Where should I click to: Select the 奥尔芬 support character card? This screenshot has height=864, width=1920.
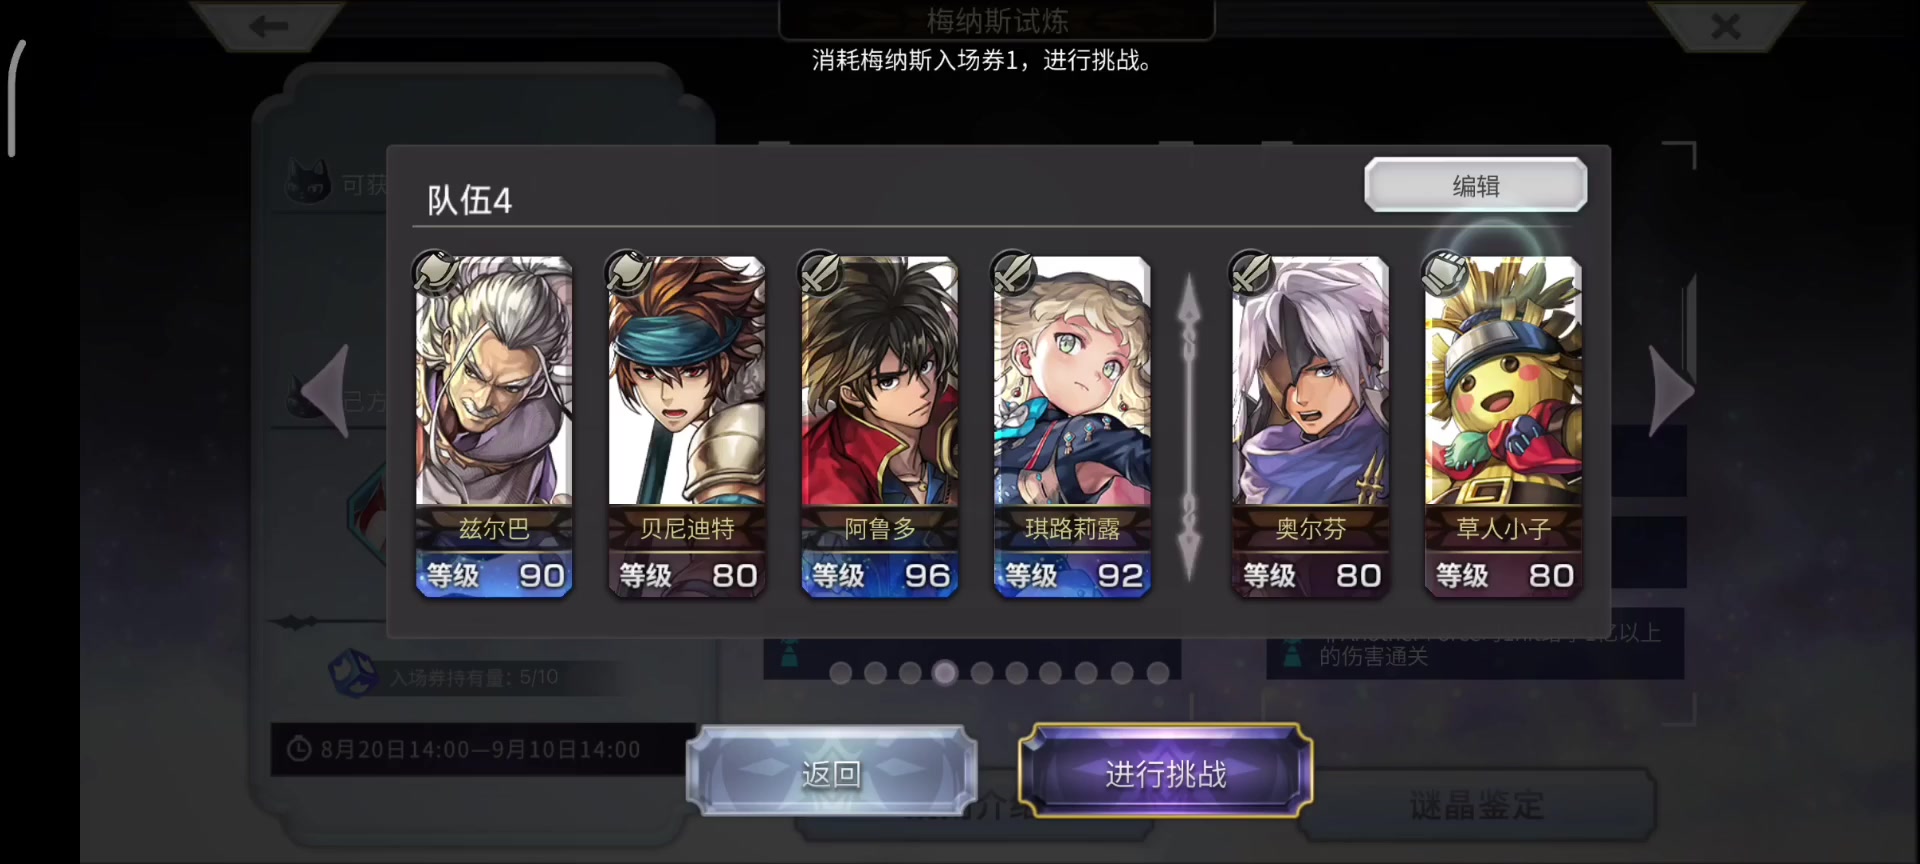[x=1310, y=427]
